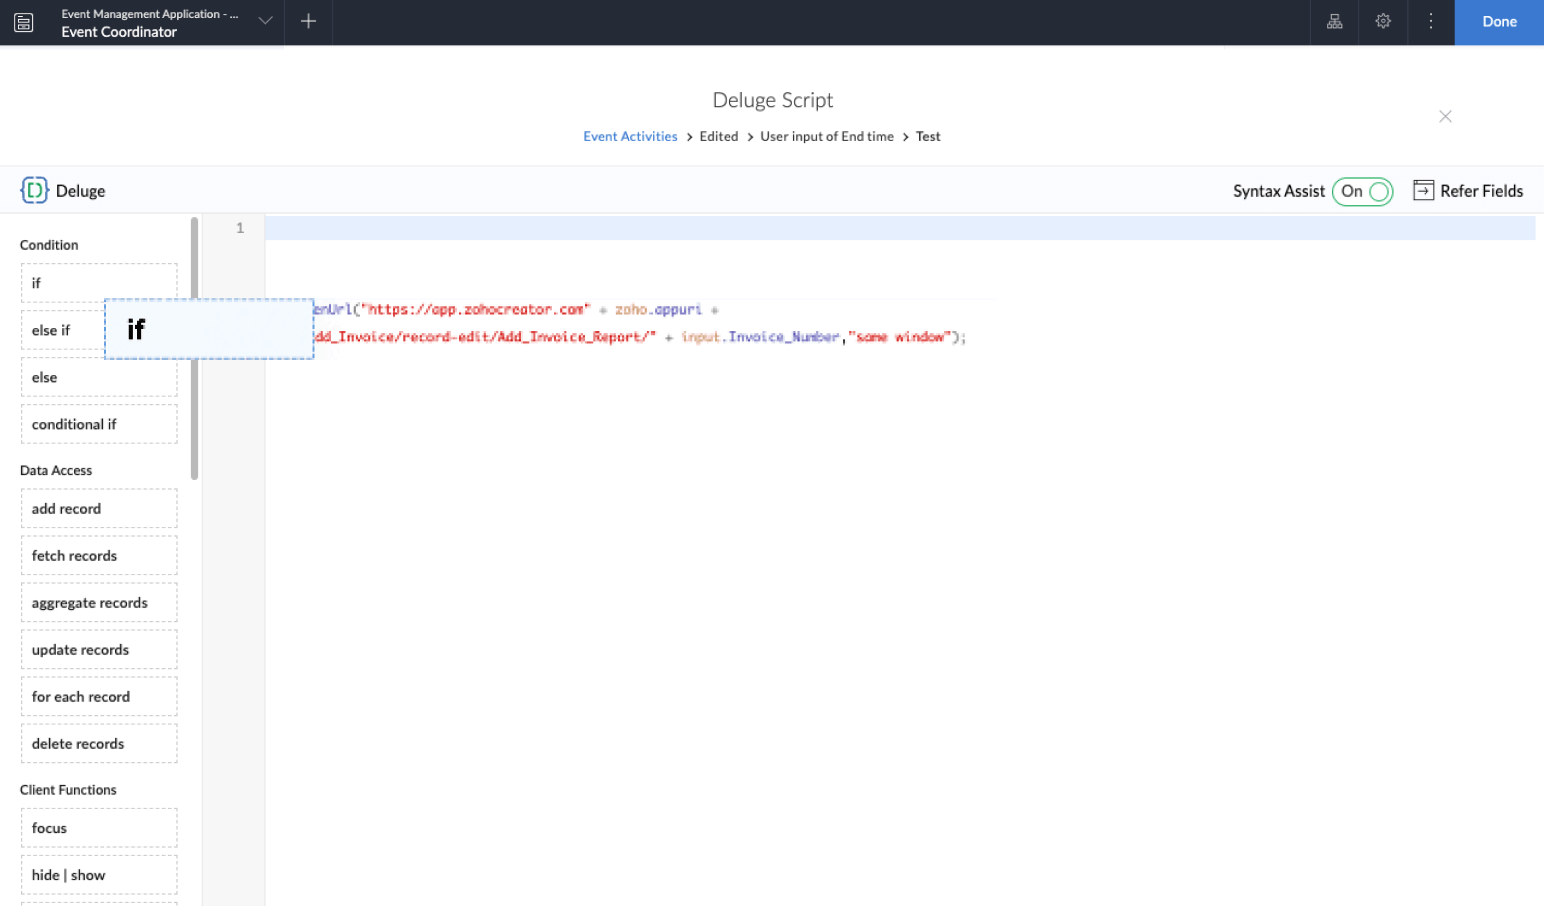Open the workflow hierarchy icon in top bar
This screenshot has width=1544, height=906.
click(x=1335, y=21)
